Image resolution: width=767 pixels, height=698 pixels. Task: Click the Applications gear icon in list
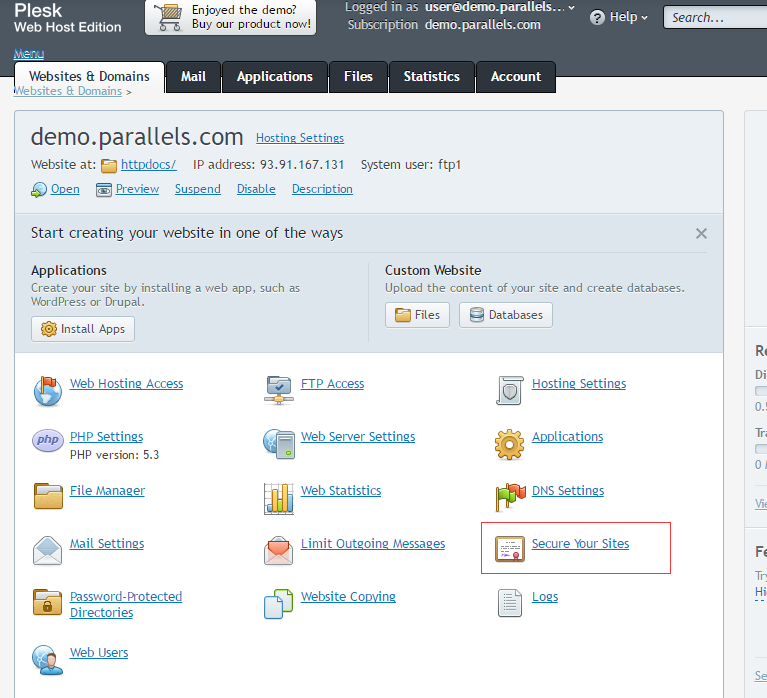point(509,444)
